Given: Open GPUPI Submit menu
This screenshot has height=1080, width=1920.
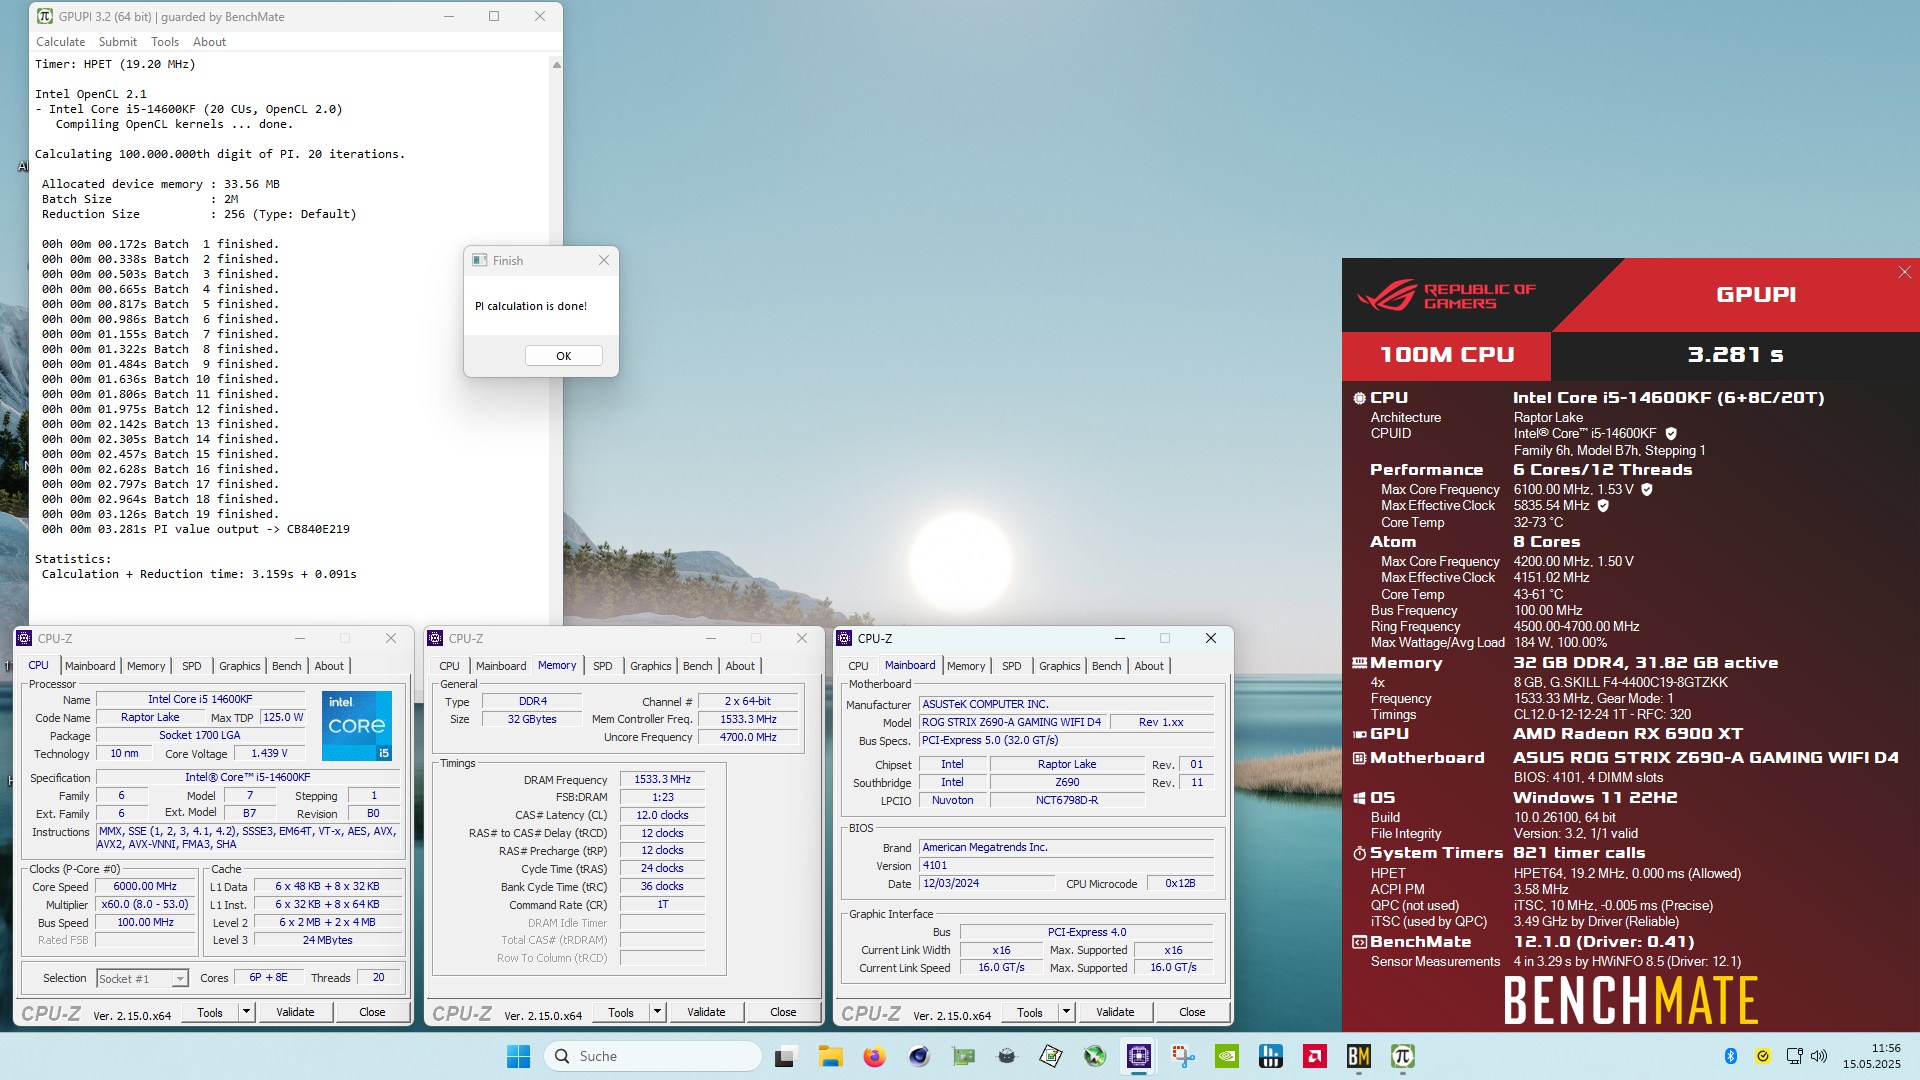Looking at the screenshot, I should (x=118, y=42).
